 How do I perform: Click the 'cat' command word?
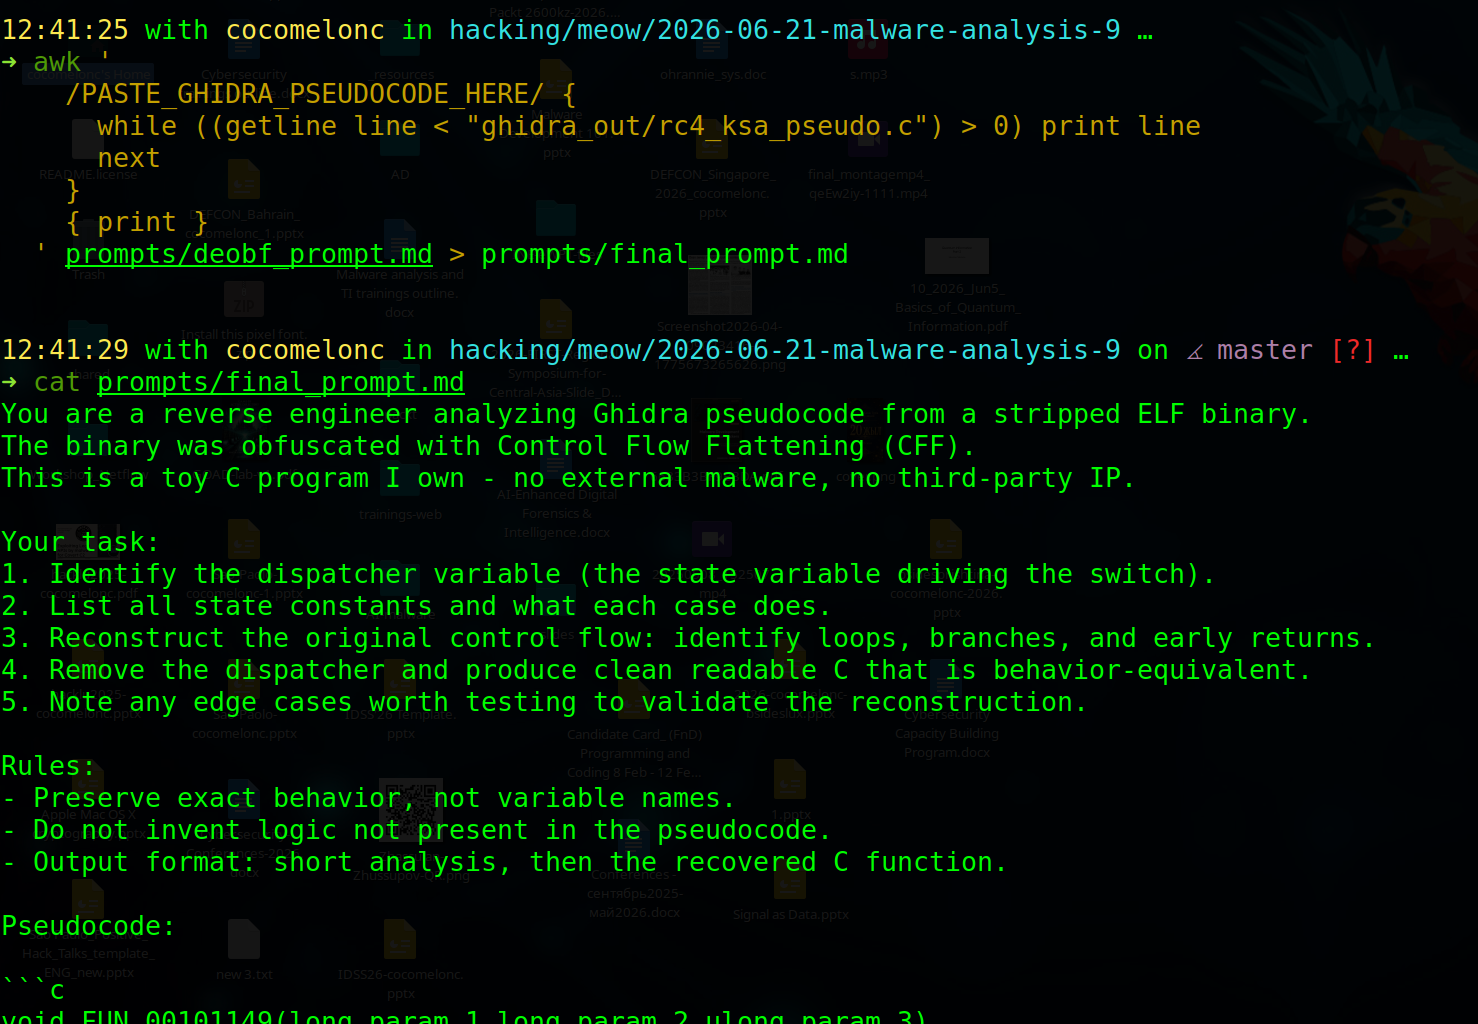pyautogui.click(x=57, y=382)
